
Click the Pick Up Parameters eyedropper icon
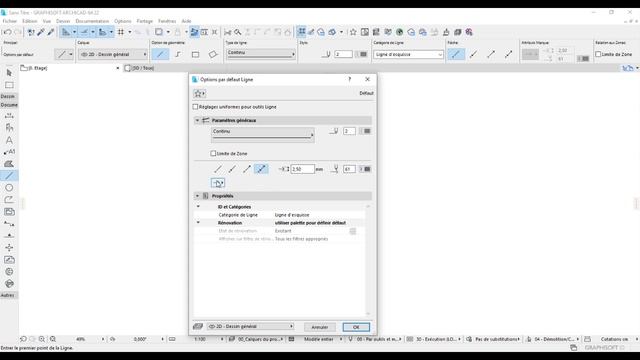pyautogui.click(x=41, y=32)
